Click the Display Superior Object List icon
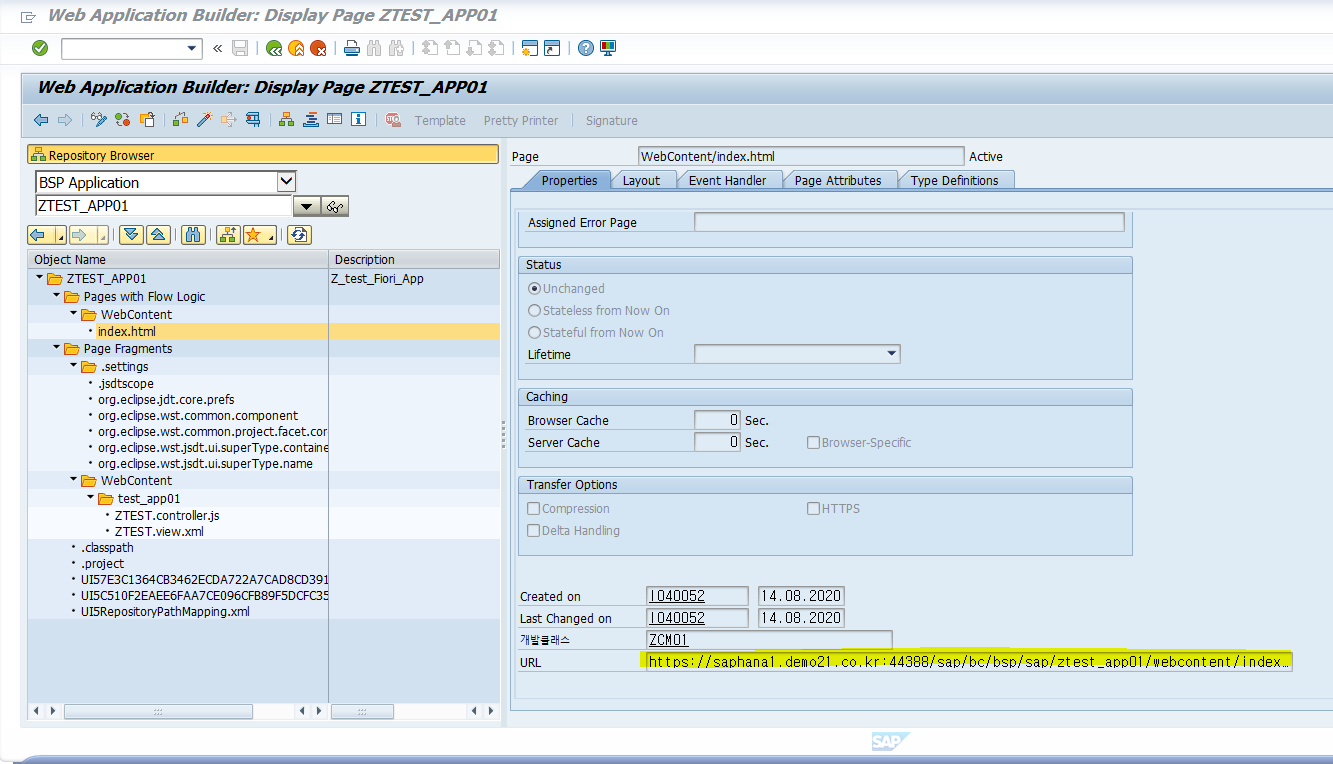 click(x=228, y=235)
